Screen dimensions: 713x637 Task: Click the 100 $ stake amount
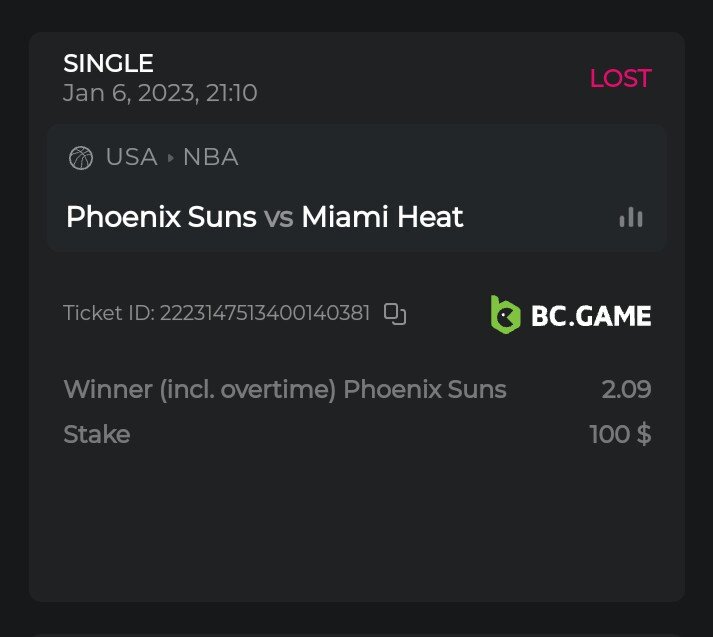click(x=620, y=435)
